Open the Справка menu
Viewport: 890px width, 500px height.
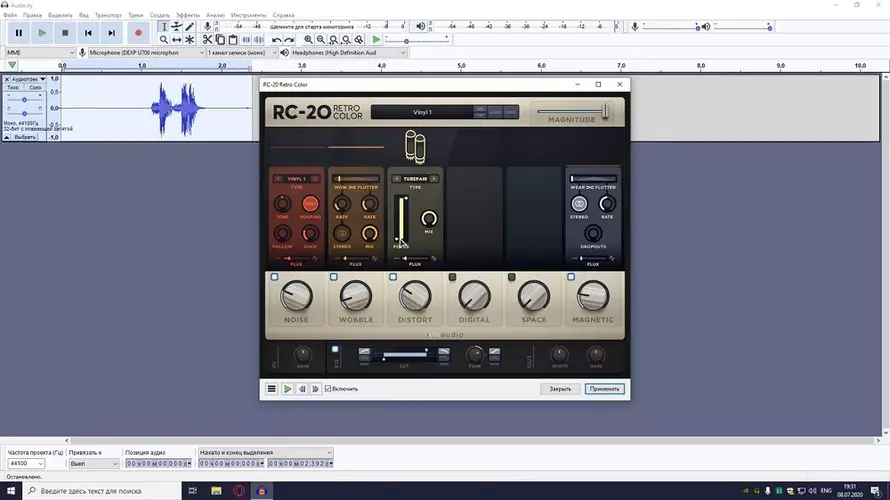[283, 15]
